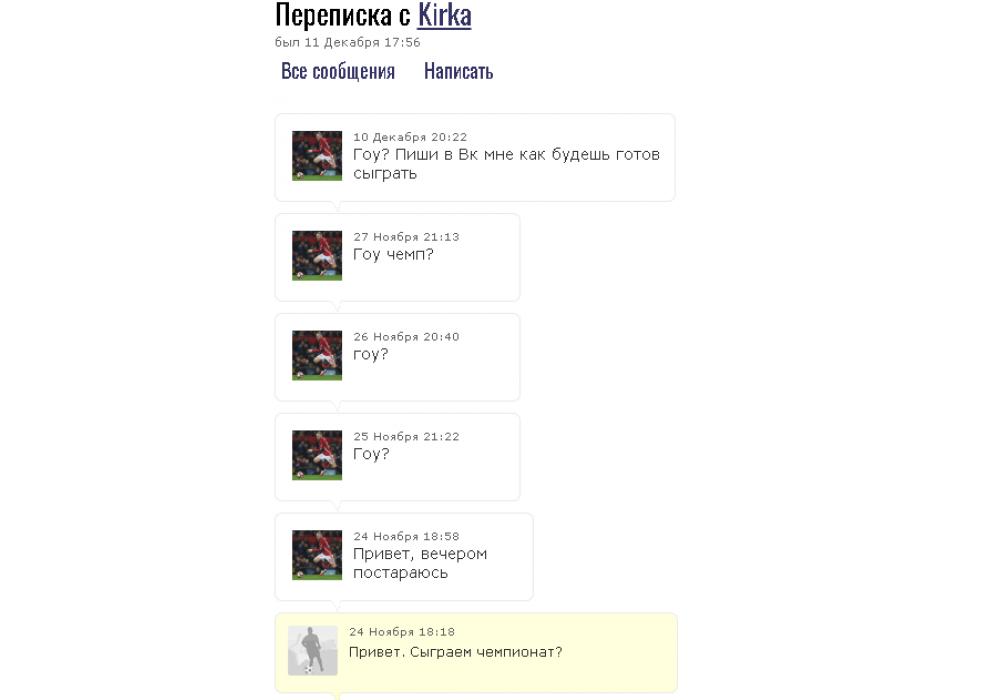Click the 'Переписка с' heading text
This screenshot has width=1000, height=700.
click(343, 15)
